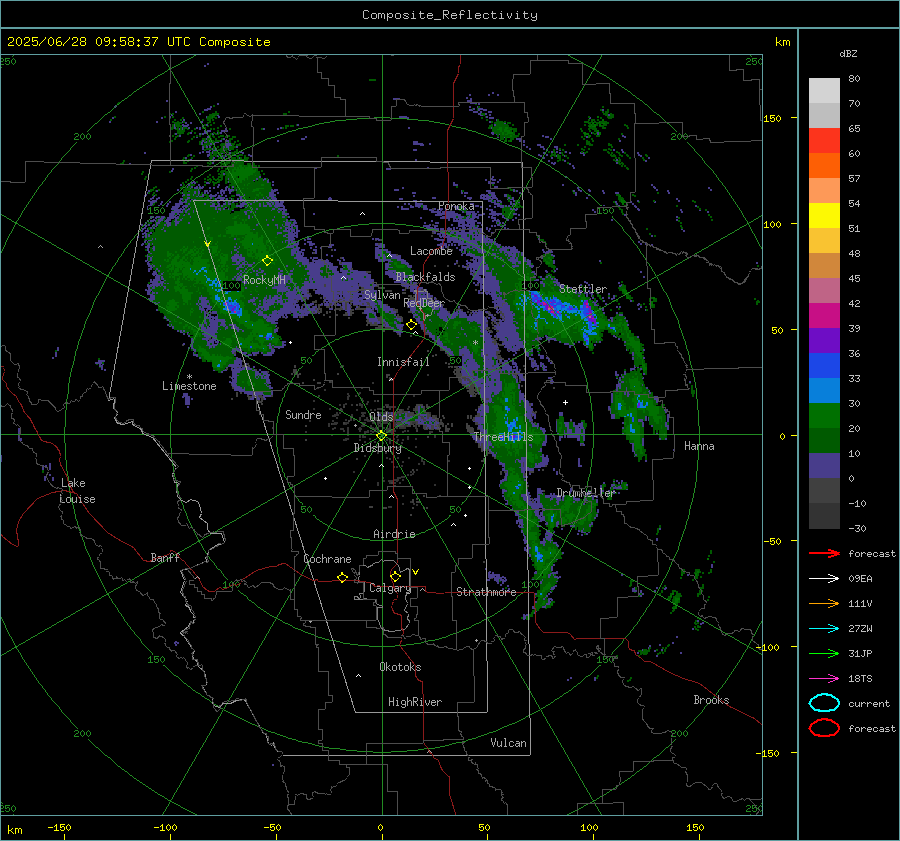This screenshot has width=900, height=841.
Task: Click the magenta 18TS arrow symbol
Action: 824,679
